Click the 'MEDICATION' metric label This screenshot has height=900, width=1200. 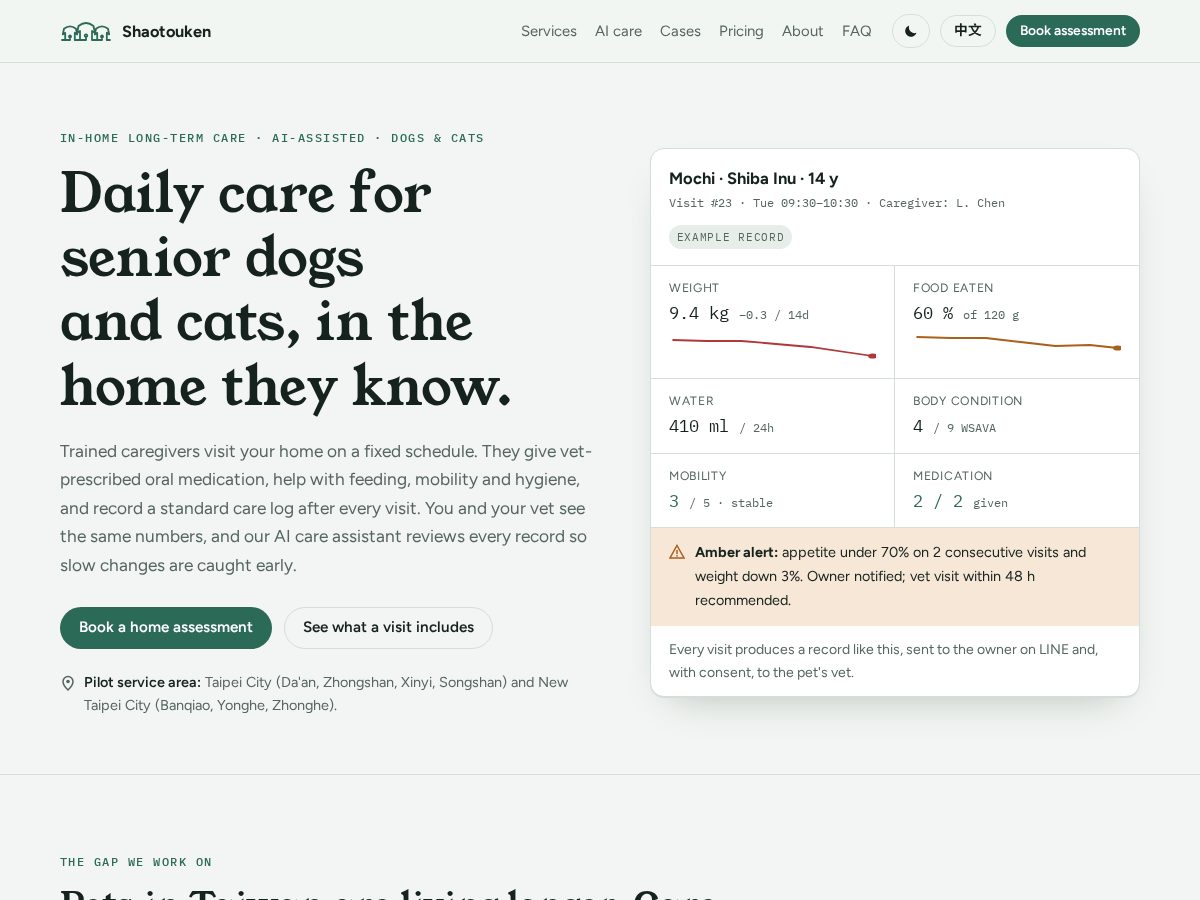click(953, 476)
